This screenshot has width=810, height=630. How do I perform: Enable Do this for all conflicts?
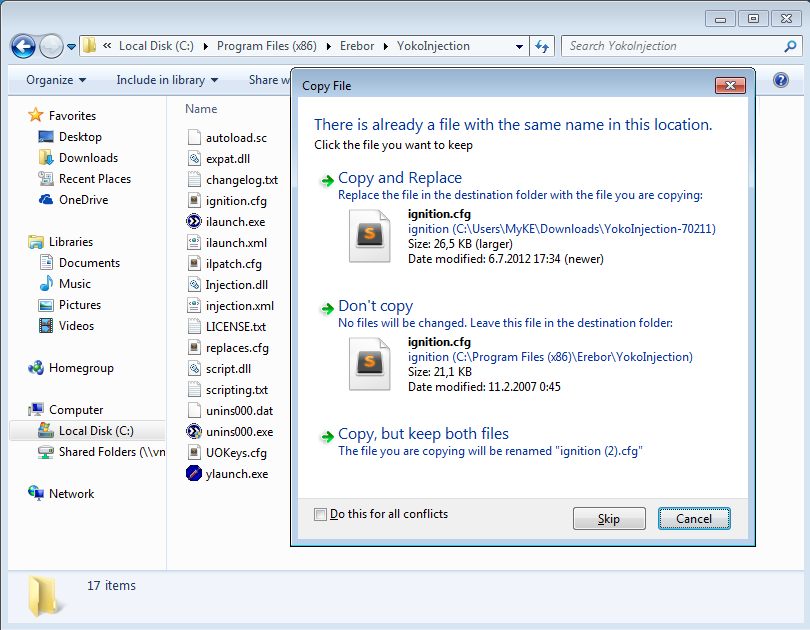(320, 514)
